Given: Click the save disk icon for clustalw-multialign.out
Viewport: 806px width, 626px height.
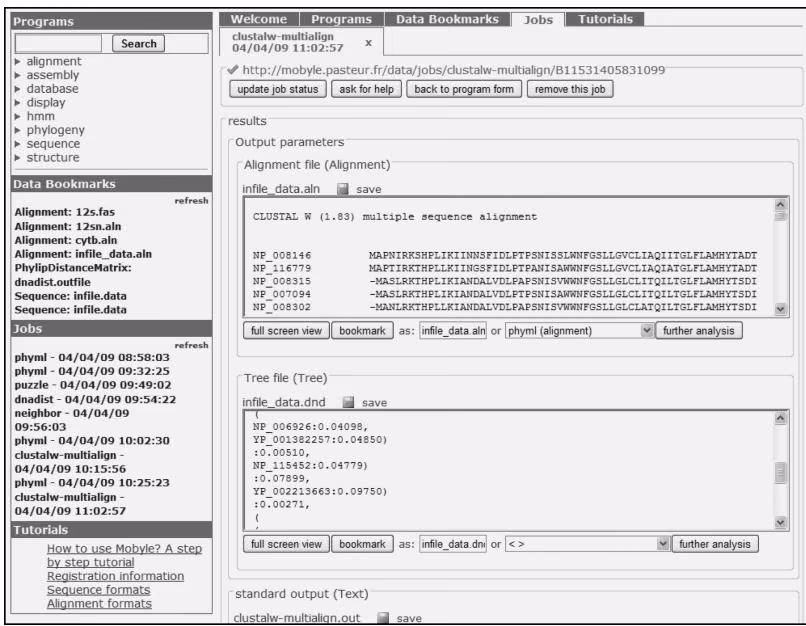Looking at the screenshot, I should 383,618.
